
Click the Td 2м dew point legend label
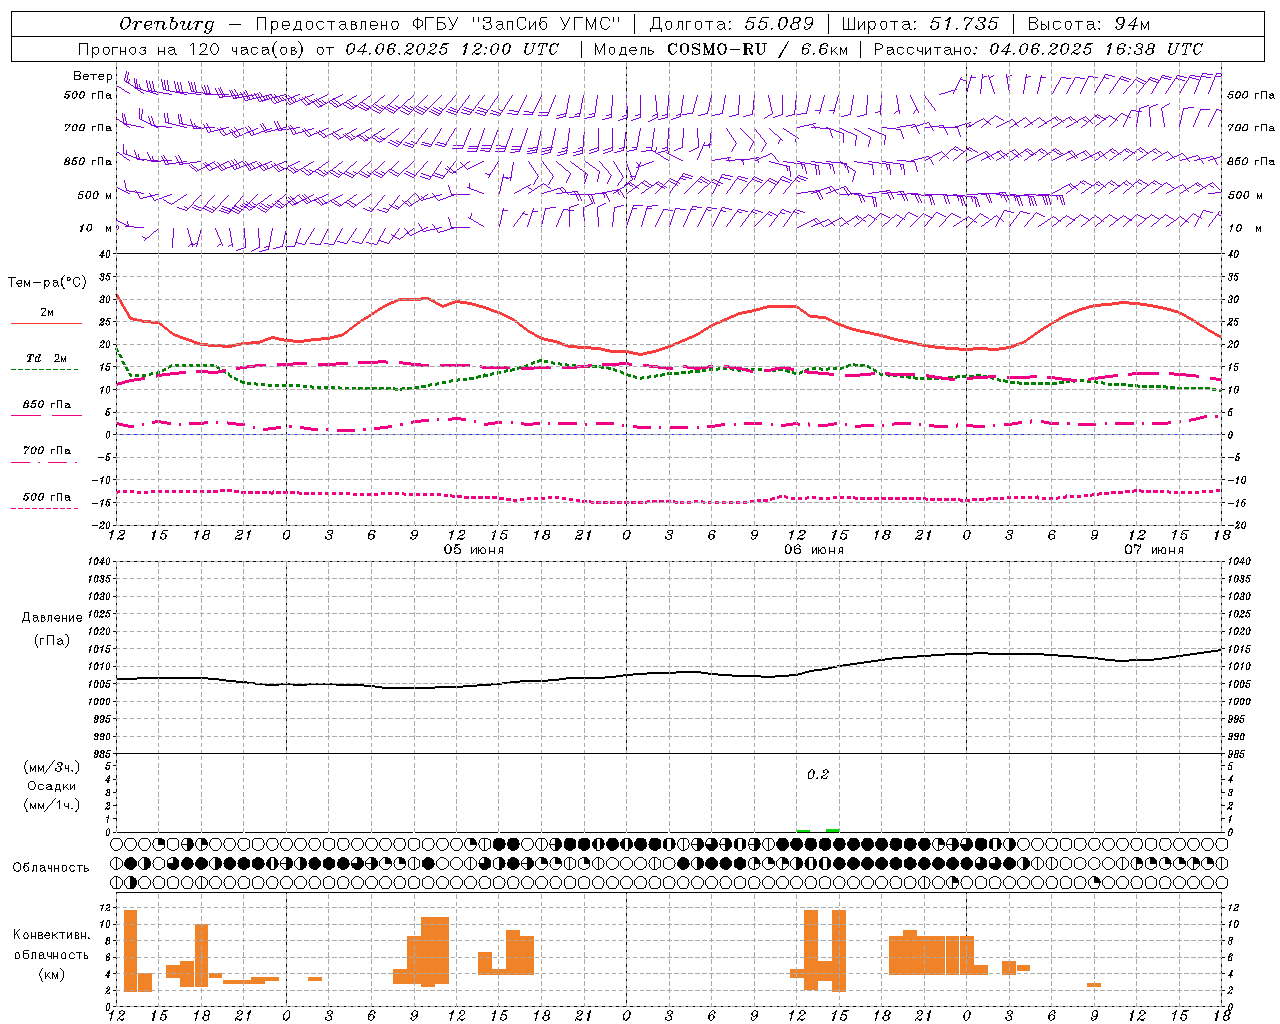click(x=47, y=358)
